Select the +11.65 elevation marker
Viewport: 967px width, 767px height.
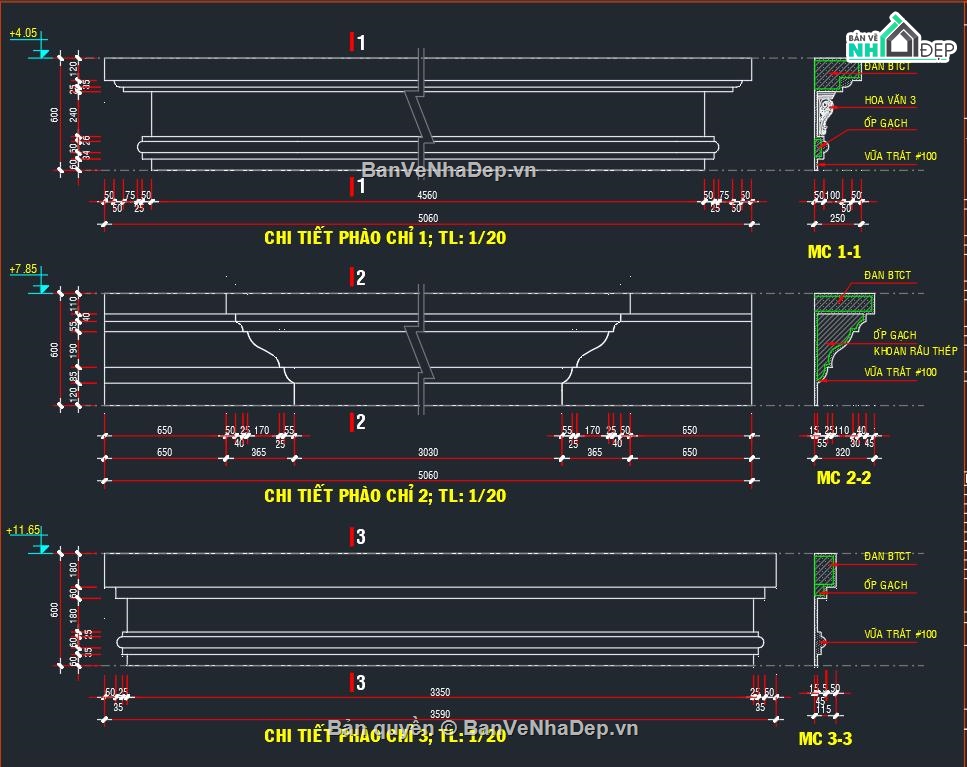click(x=24, y=530)
